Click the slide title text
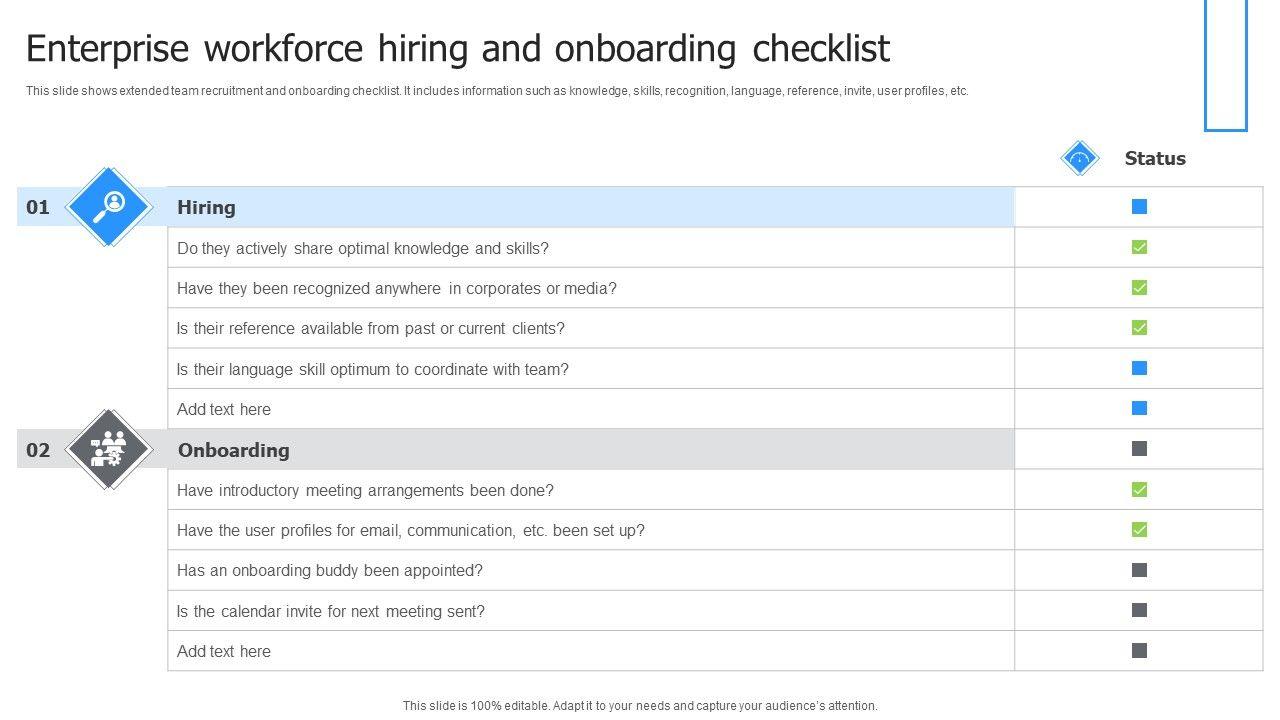This screenshot has width=1280, height=720. coord(457,48)
